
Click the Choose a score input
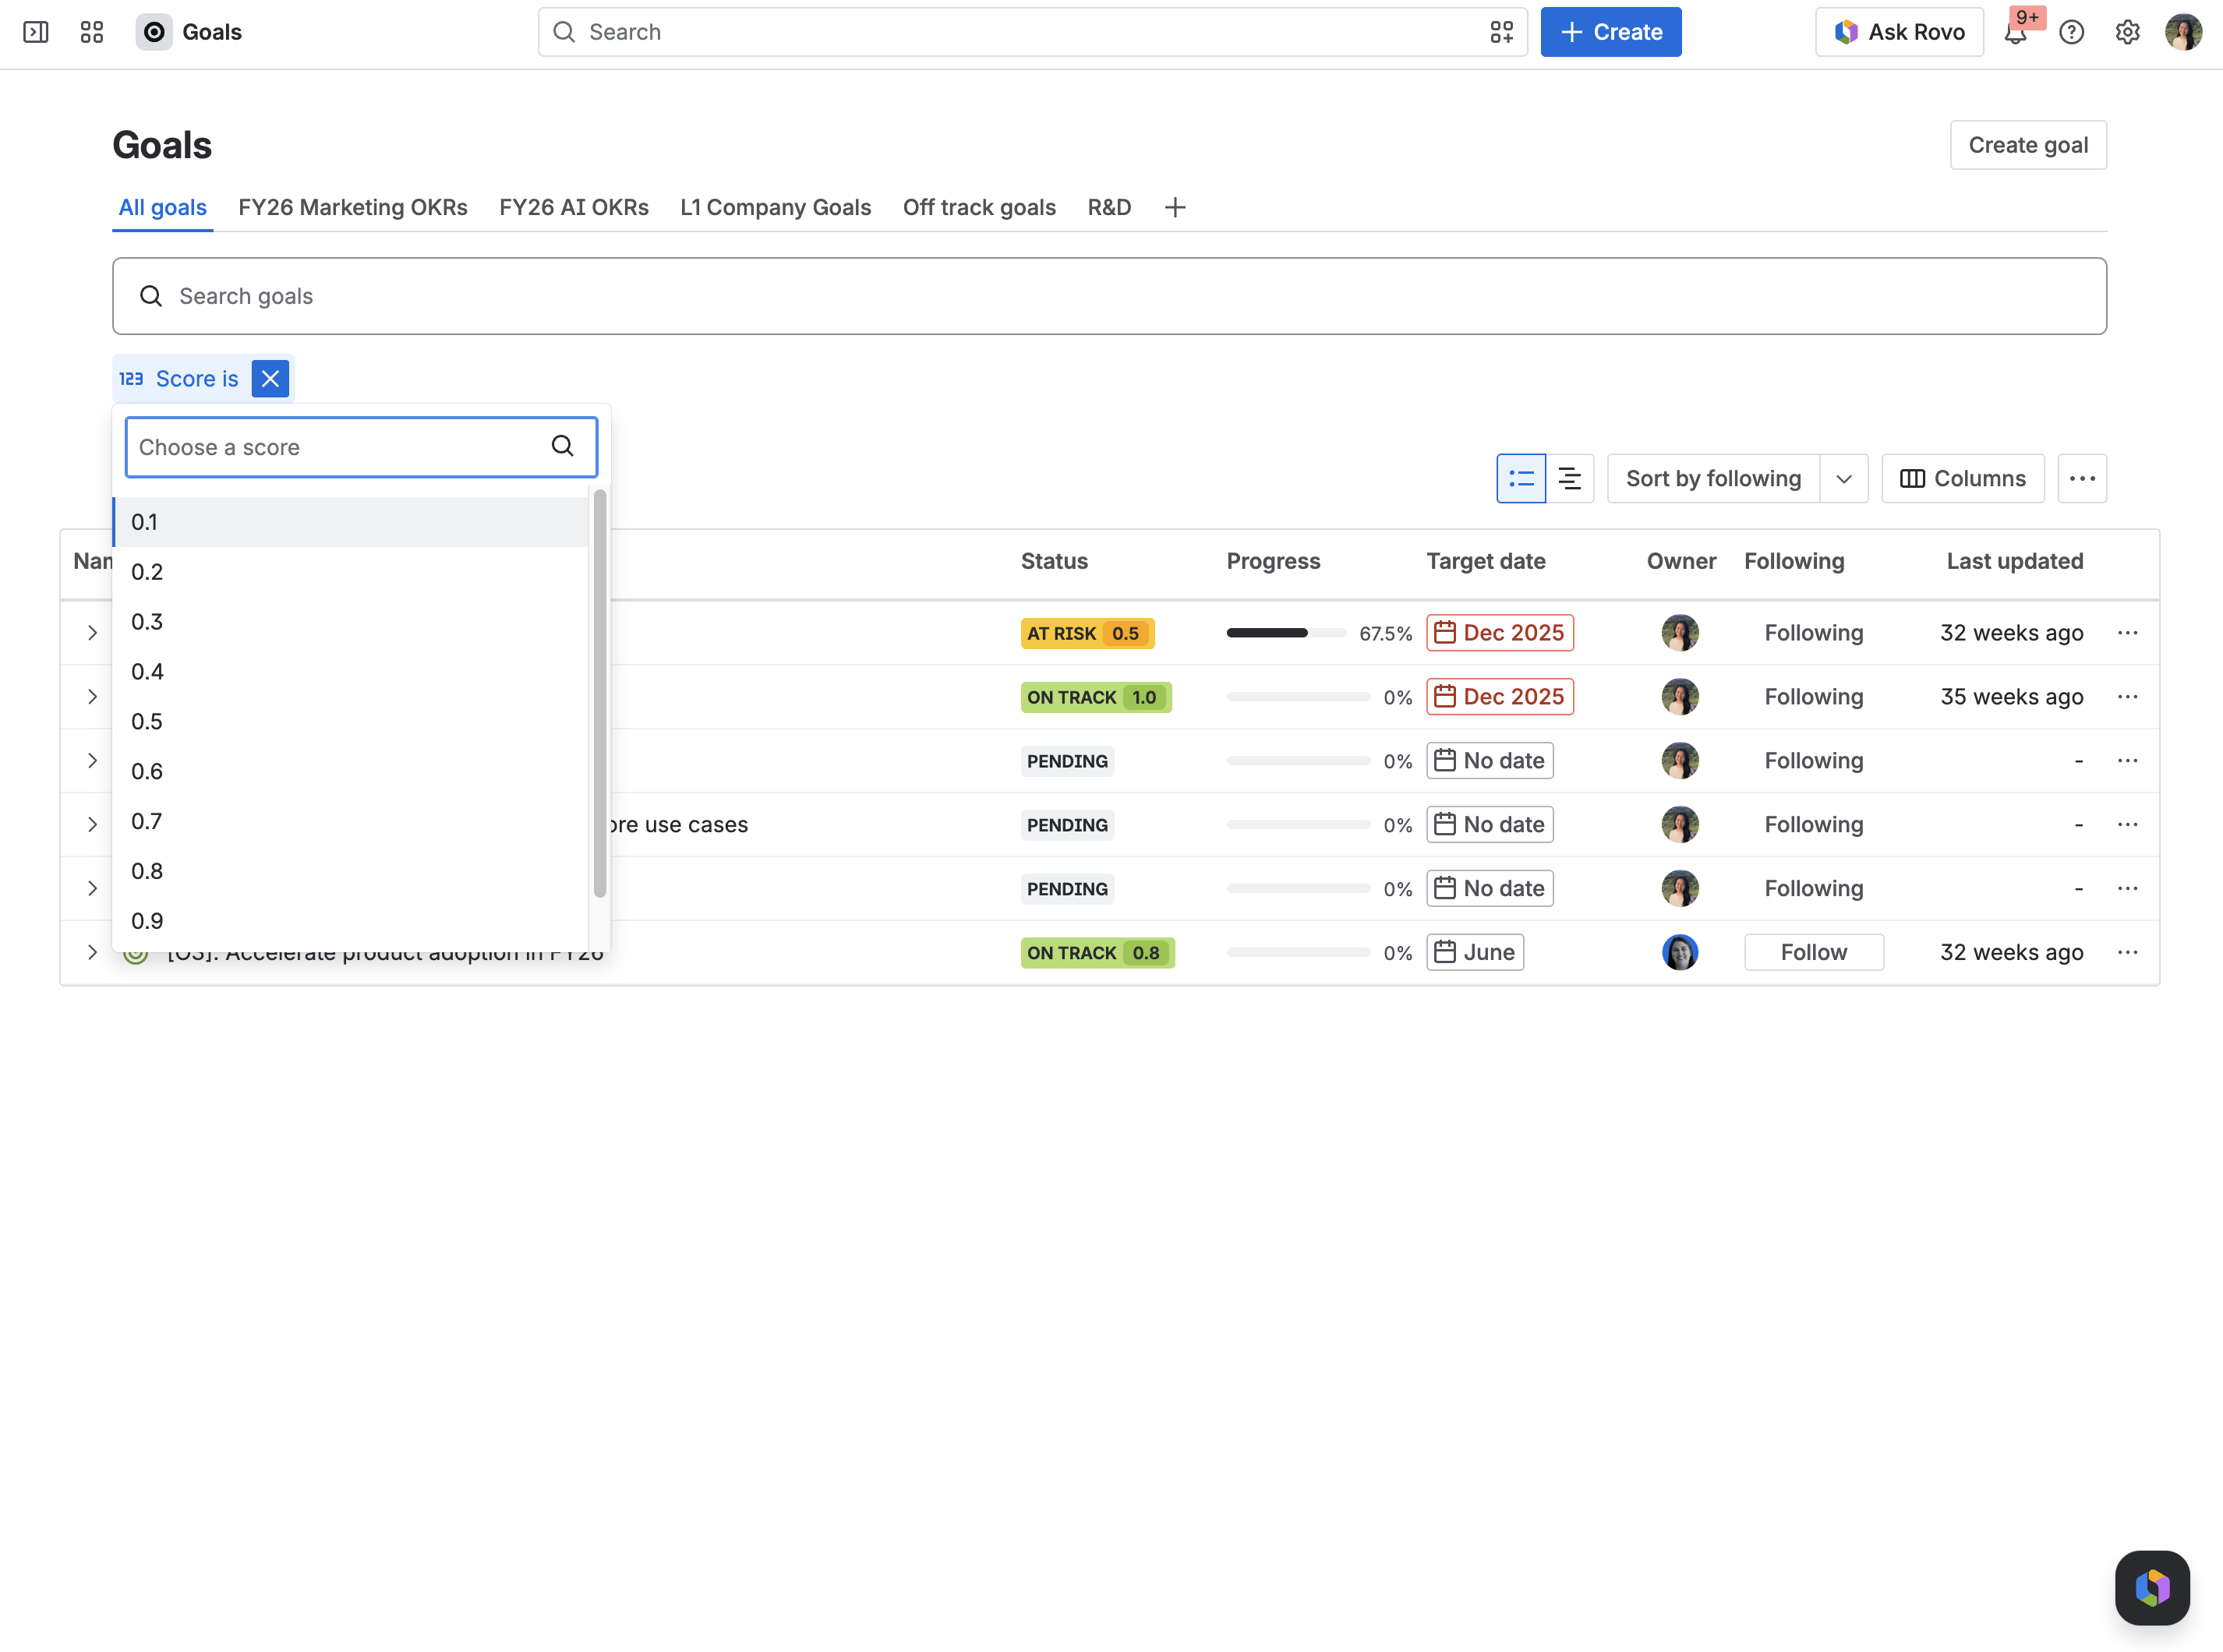click(361, 447)
